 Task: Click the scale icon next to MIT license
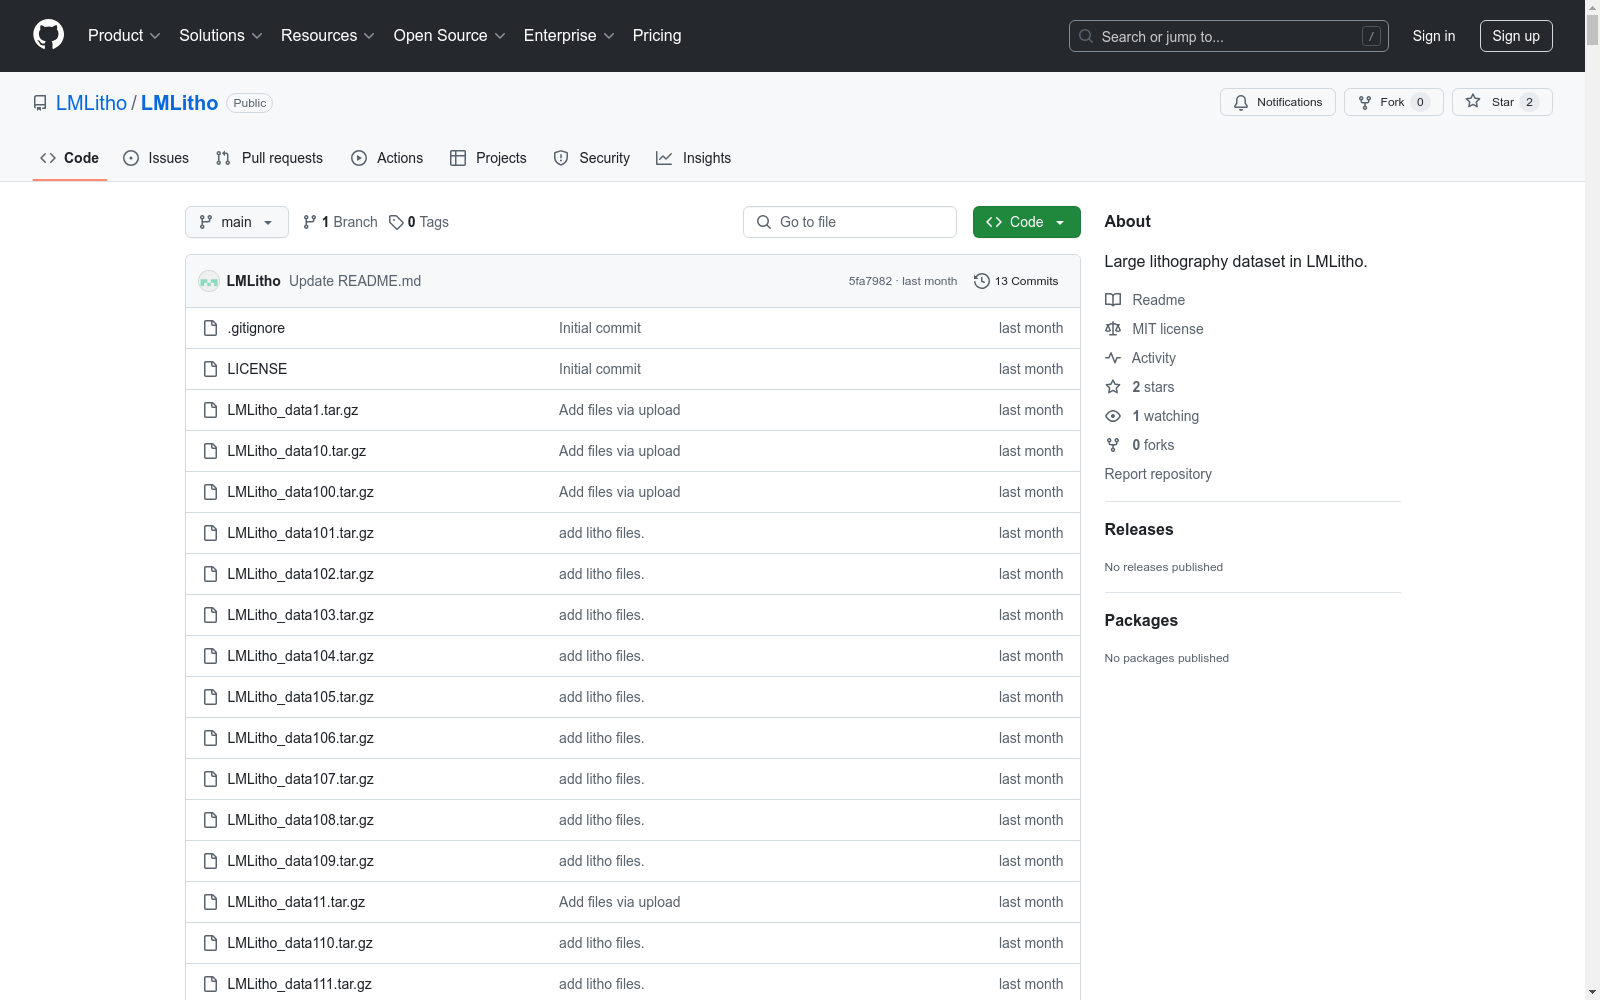coord(1113,329)
